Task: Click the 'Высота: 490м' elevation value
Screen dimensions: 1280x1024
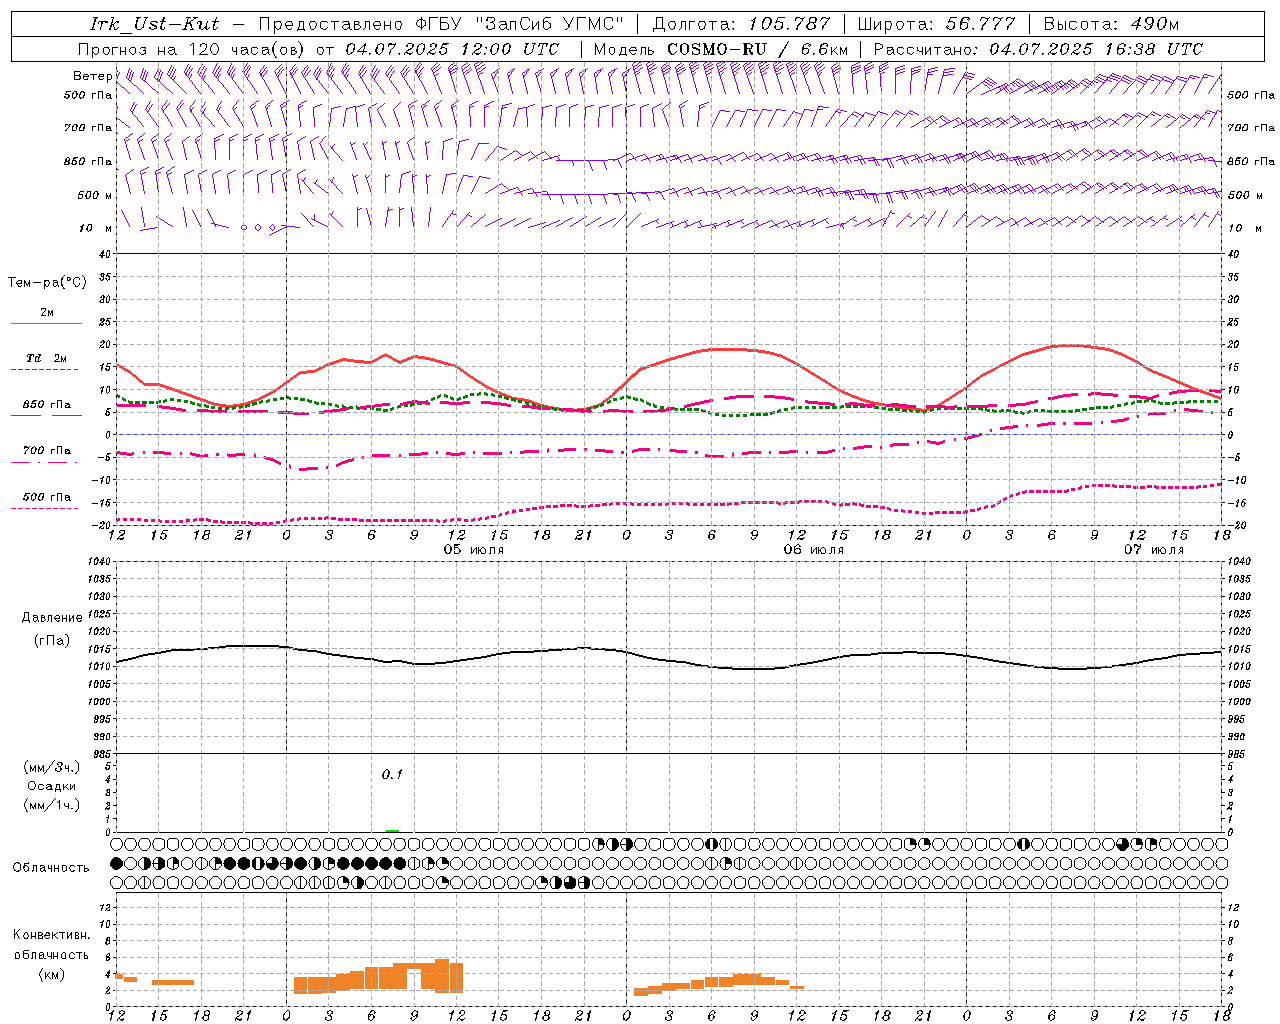Action: tap(1111, 24)
